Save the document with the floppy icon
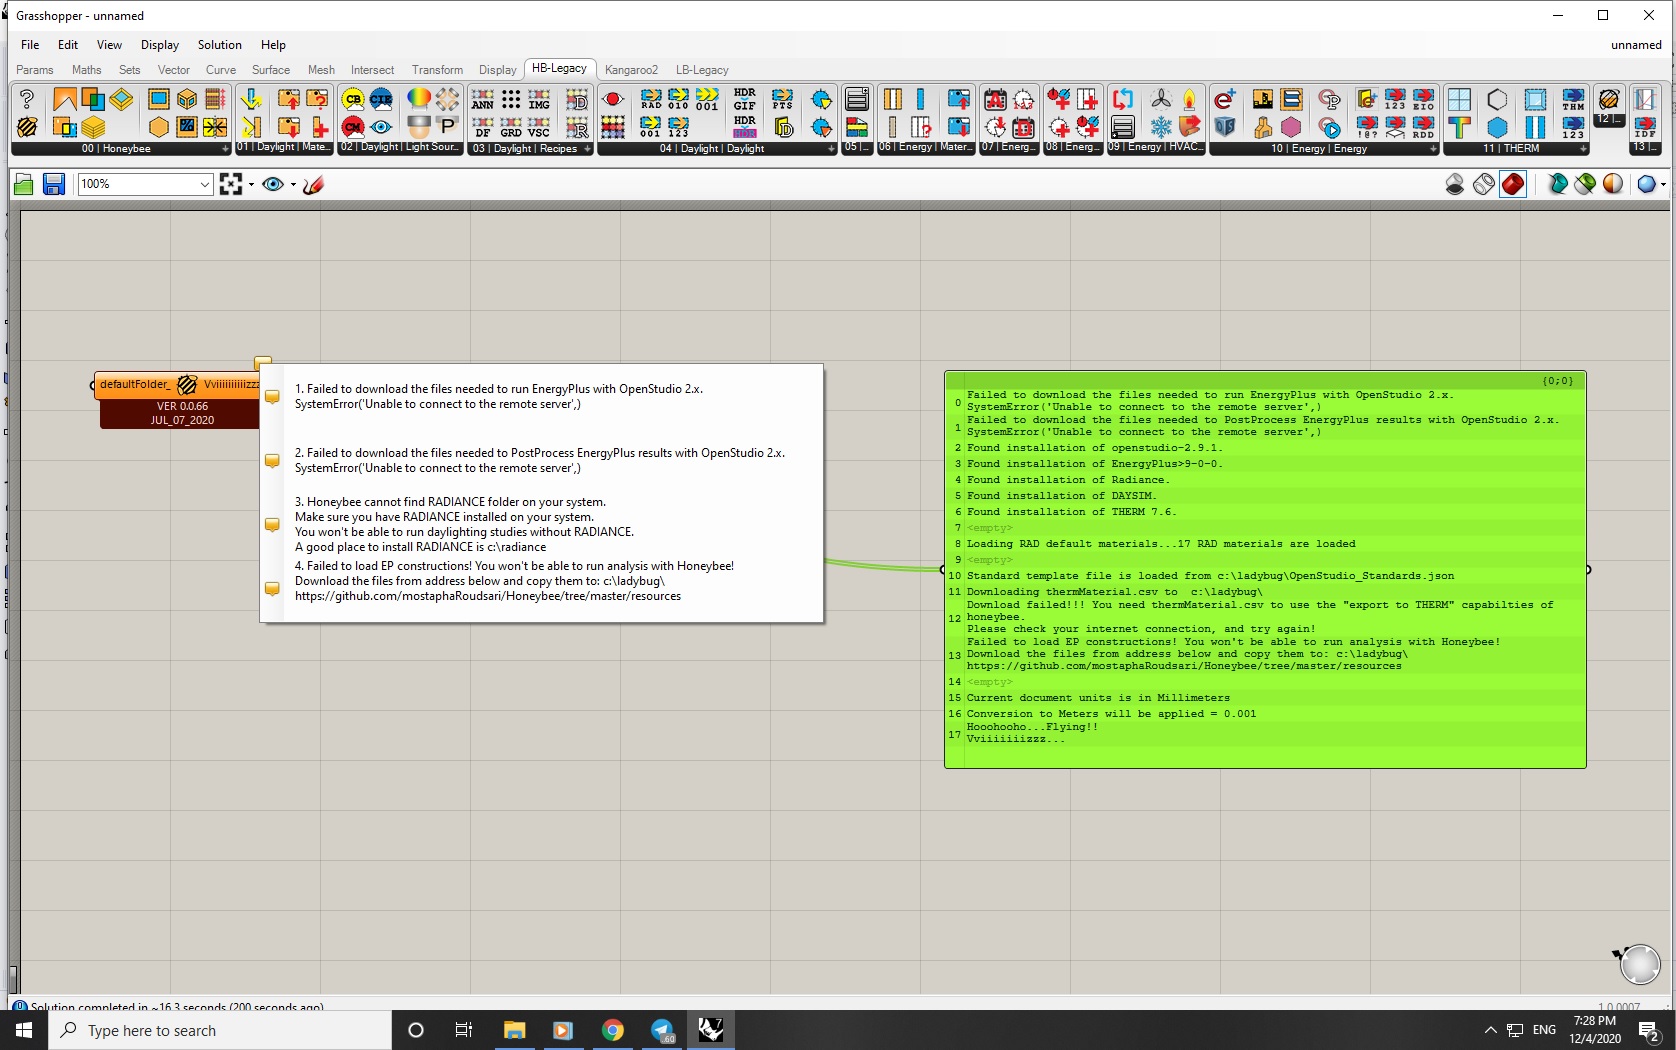This screenshot has height=1050, width=1676. [54, 184]
